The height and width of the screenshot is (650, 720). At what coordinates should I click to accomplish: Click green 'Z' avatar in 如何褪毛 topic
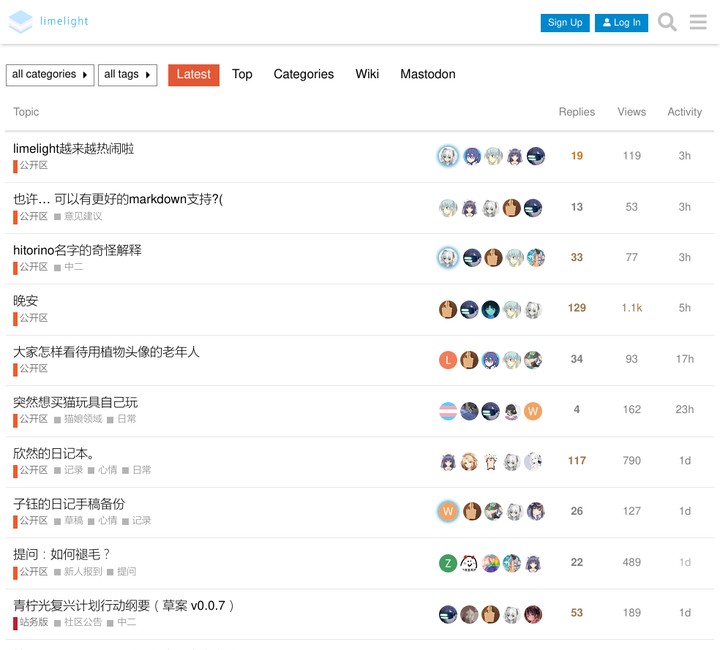pyautogui.click(x=448, y=563)
